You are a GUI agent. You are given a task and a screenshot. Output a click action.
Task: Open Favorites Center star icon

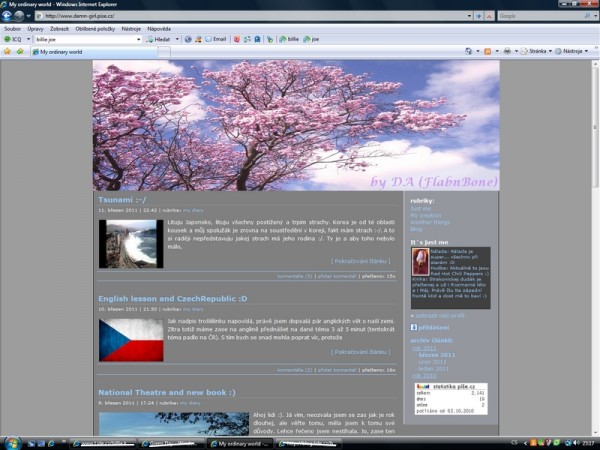[x=7, y=51]
